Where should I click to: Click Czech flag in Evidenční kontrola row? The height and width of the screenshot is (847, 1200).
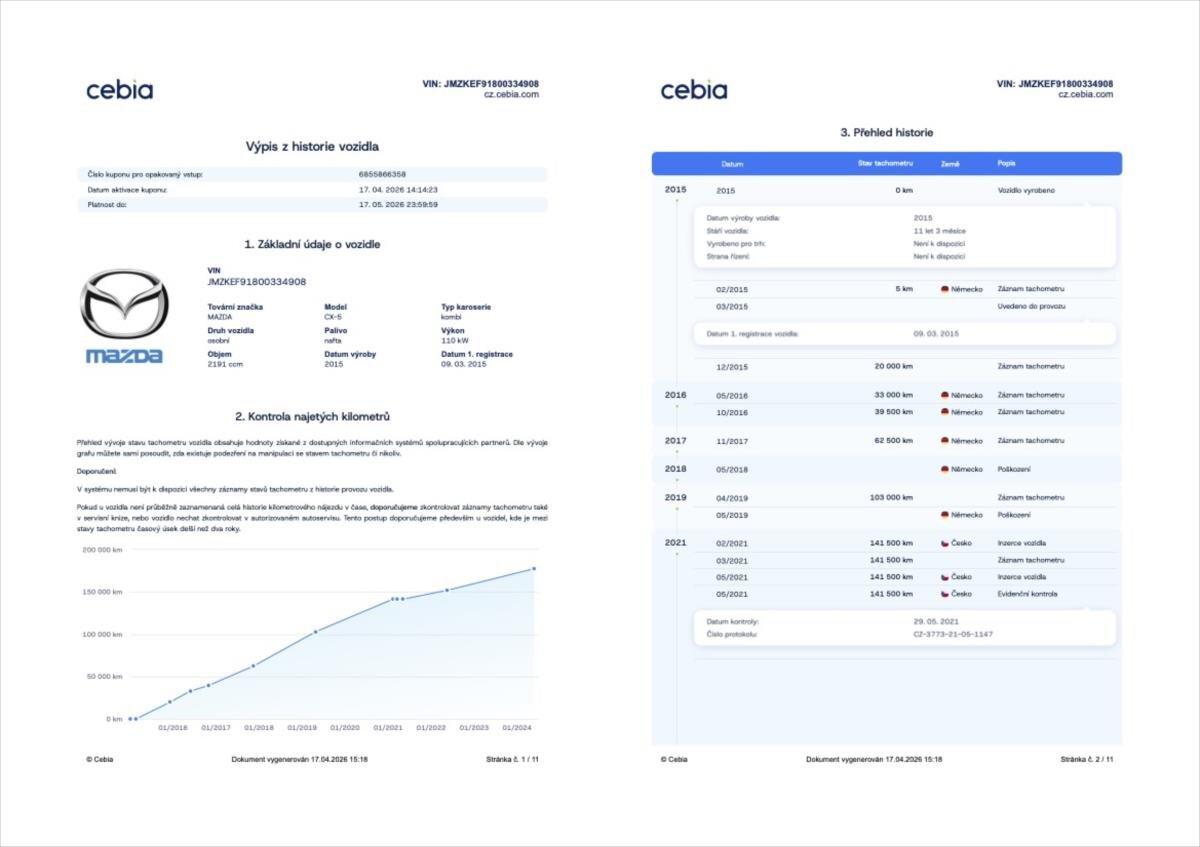944,594
